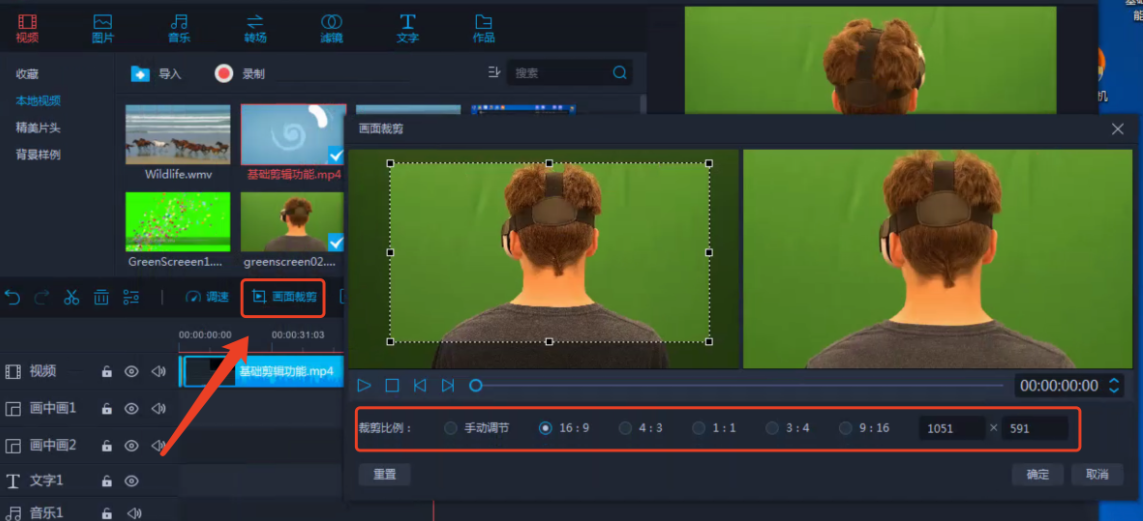Image resolution: width=1143 pixels, height=521 pixels.
Task: Close the 画面裁剪 dialog
Action: click(1117, 129)
